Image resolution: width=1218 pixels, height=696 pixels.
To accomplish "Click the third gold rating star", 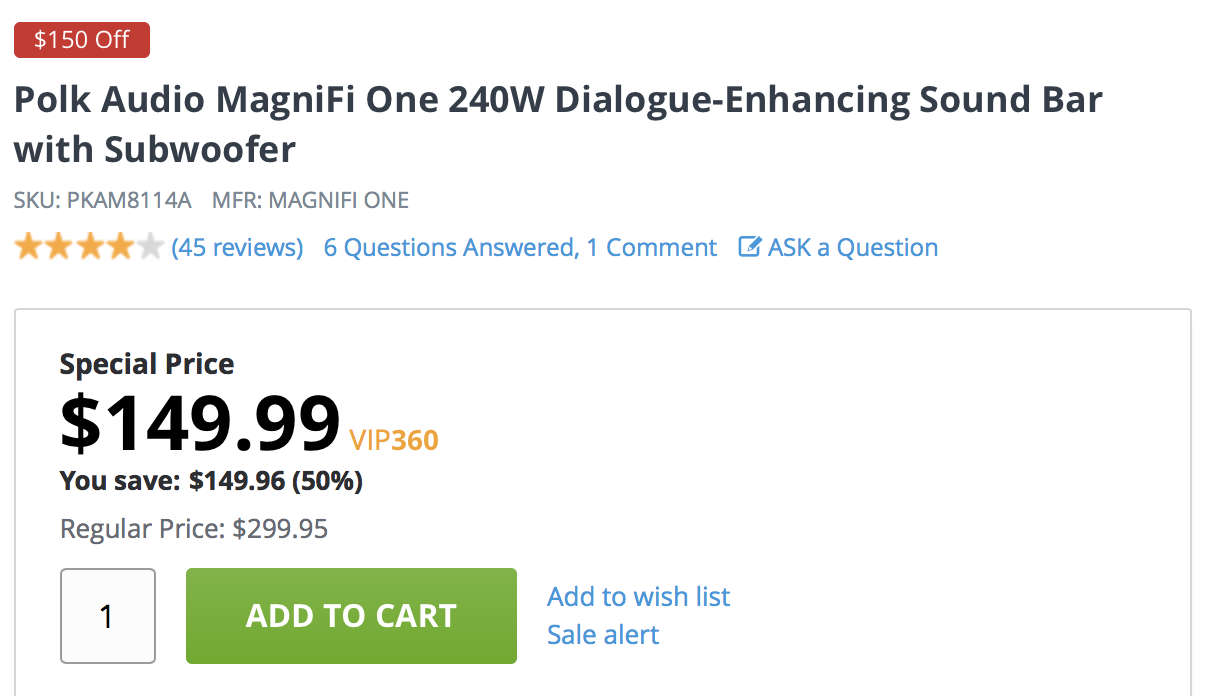I will [x=89, y=246].
